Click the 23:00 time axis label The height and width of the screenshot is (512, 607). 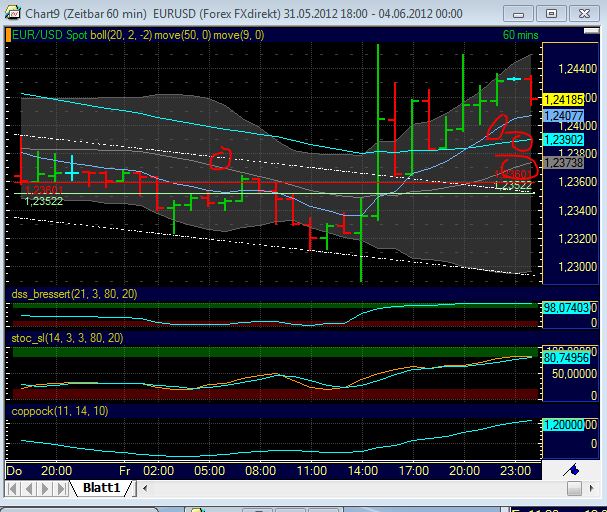[515, 471]
